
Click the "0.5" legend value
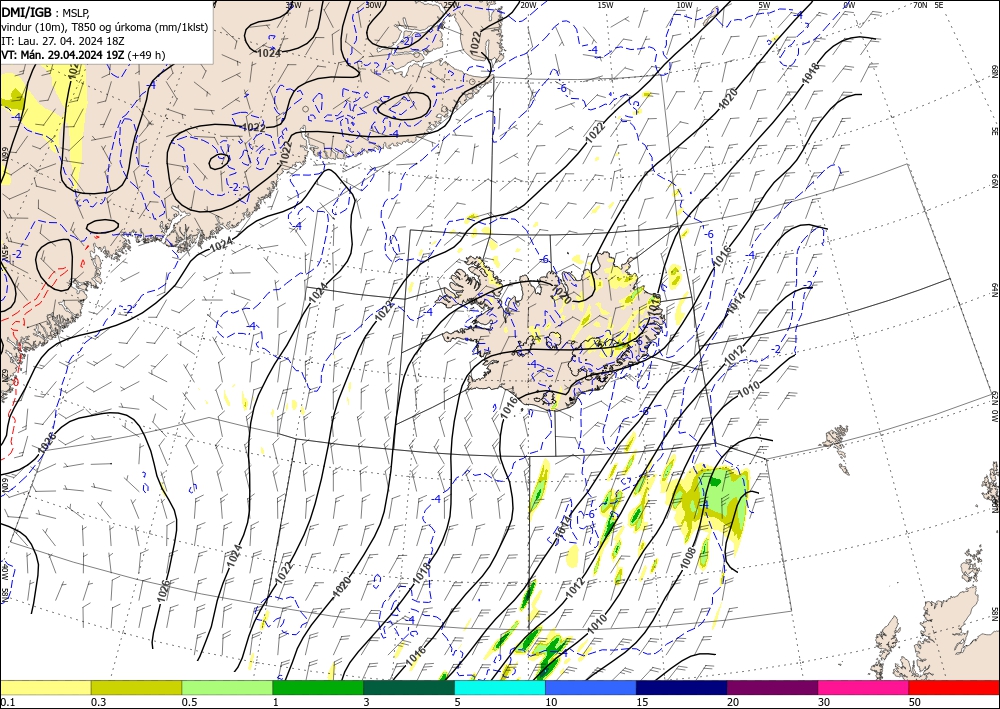[189, 702]
